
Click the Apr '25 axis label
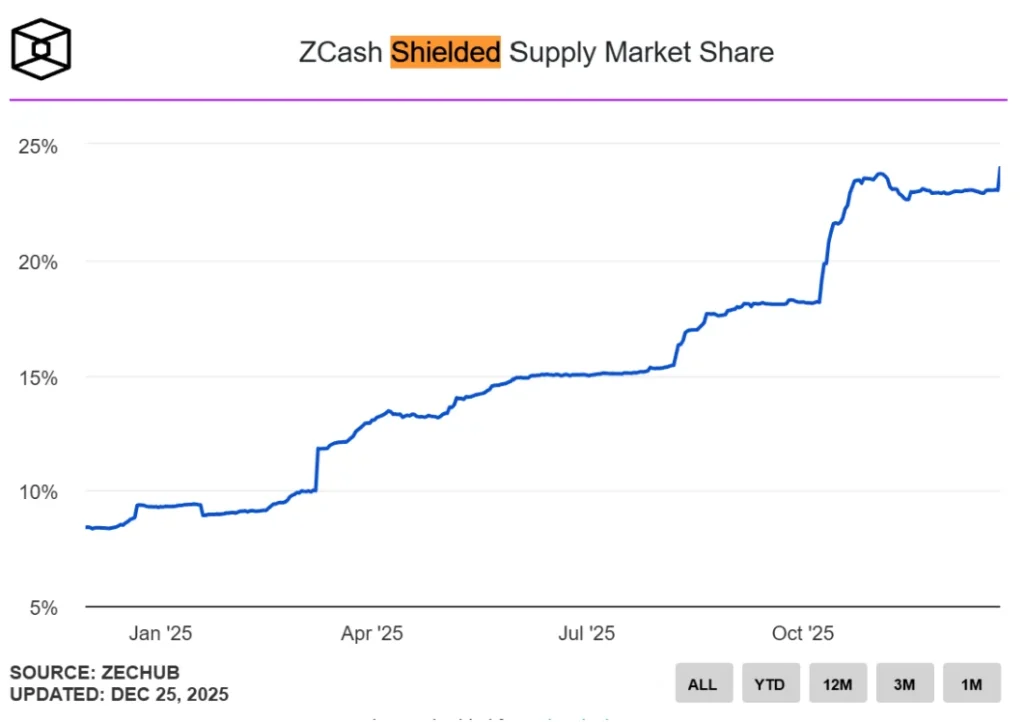[372, 633]
